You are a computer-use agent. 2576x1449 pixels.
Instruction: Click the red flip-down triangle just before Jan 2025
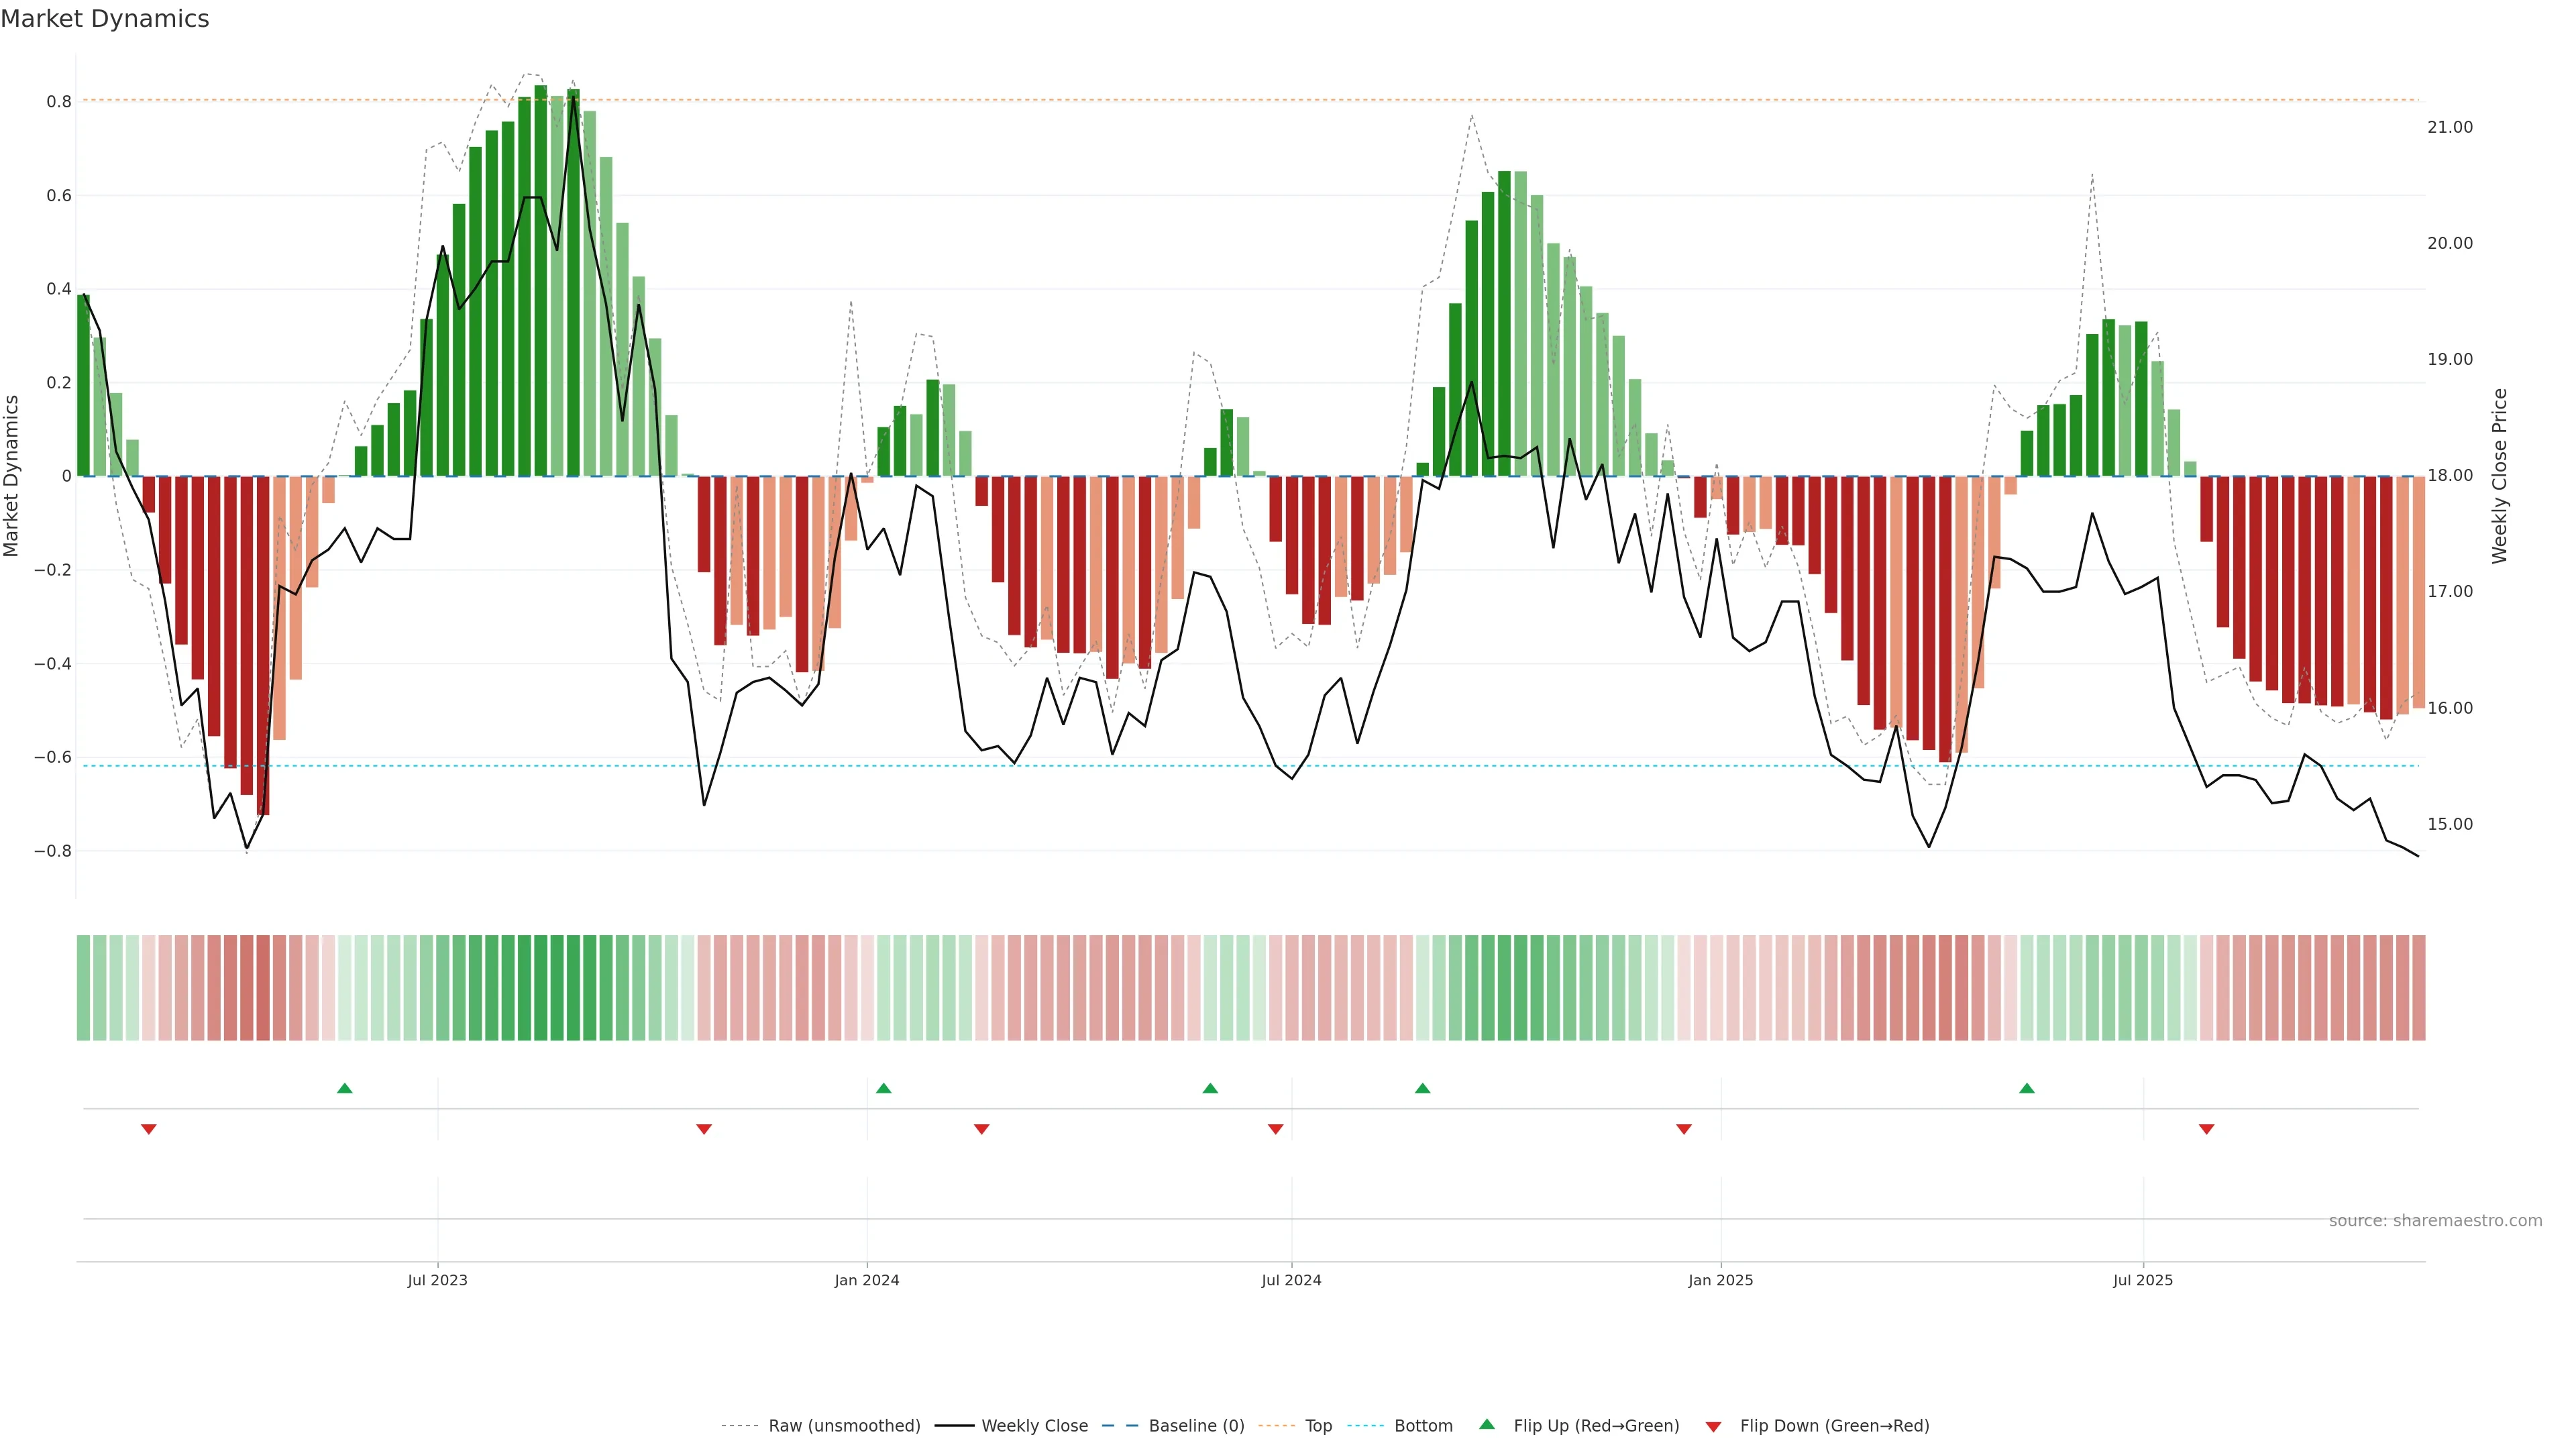(1683, 1129)
